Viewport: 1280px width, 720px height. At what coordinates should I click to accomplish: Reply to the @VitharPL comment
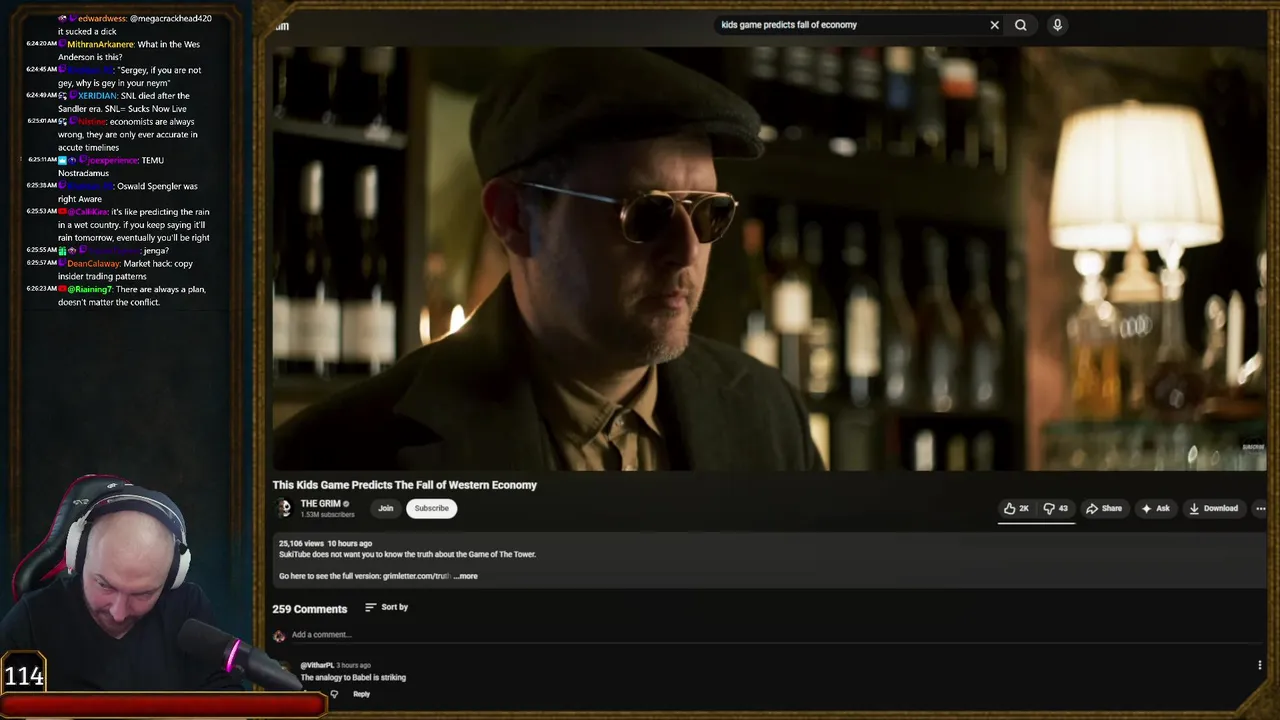point(361,694)
